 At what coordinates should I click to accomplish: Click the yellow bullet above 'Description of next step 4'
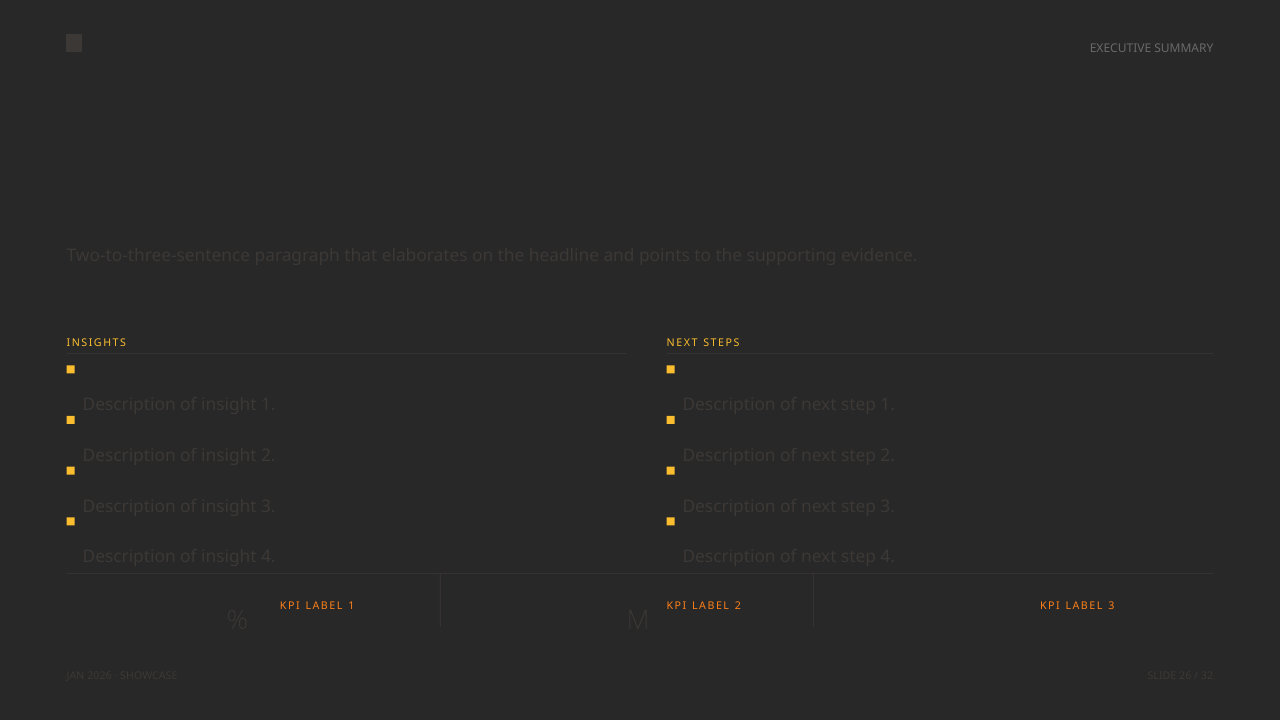click(x=671, y=522)
